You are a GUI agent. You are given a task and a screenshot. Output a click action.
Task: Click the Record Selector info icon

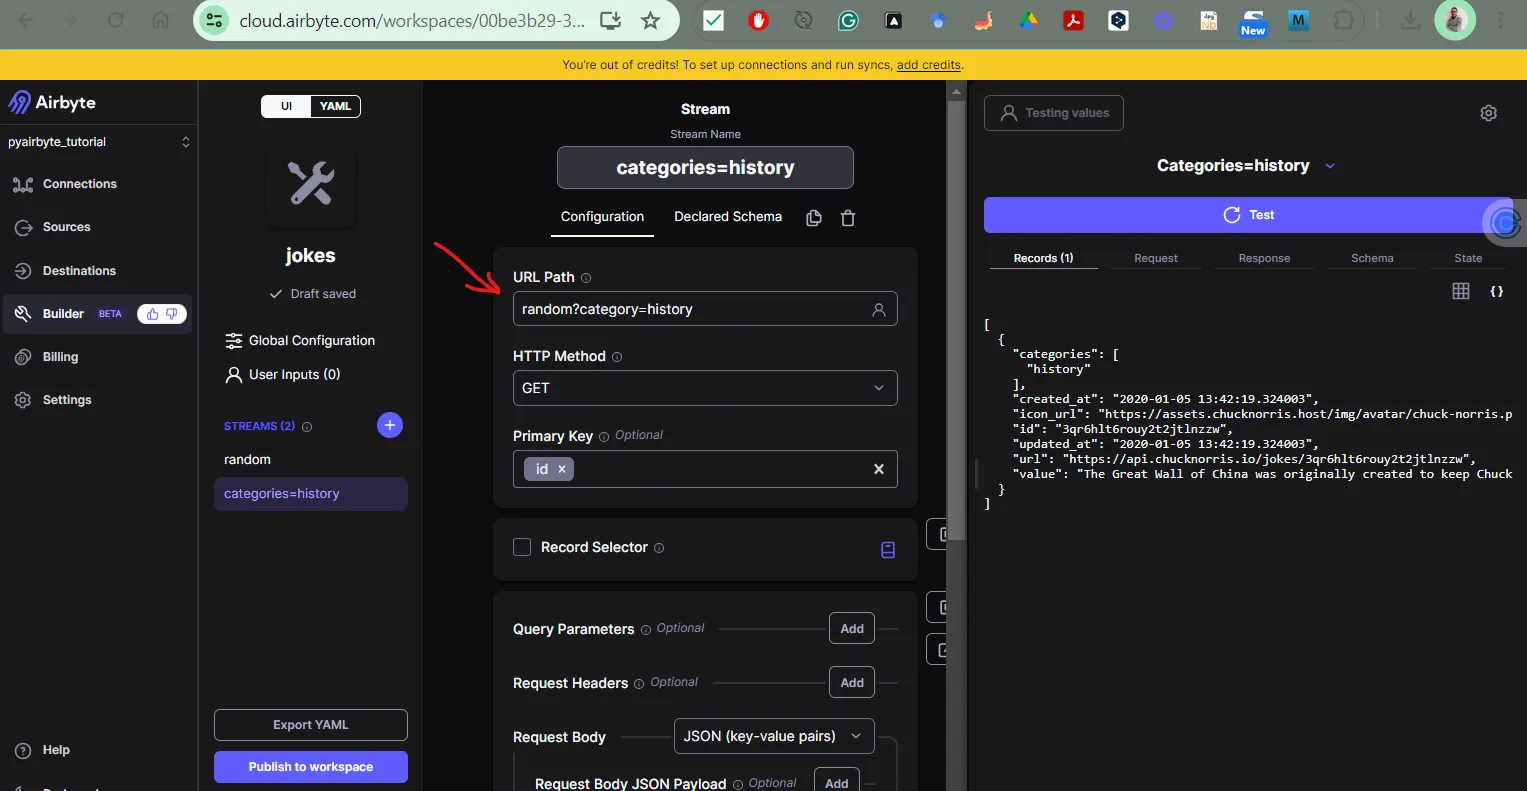click(x=659, y=548)
